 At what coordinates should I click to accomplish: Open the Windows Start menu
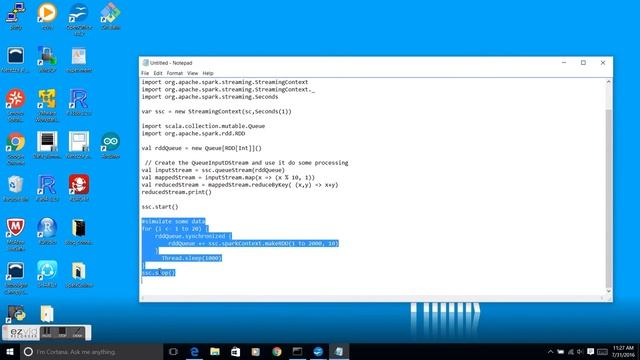pos(10,351)
